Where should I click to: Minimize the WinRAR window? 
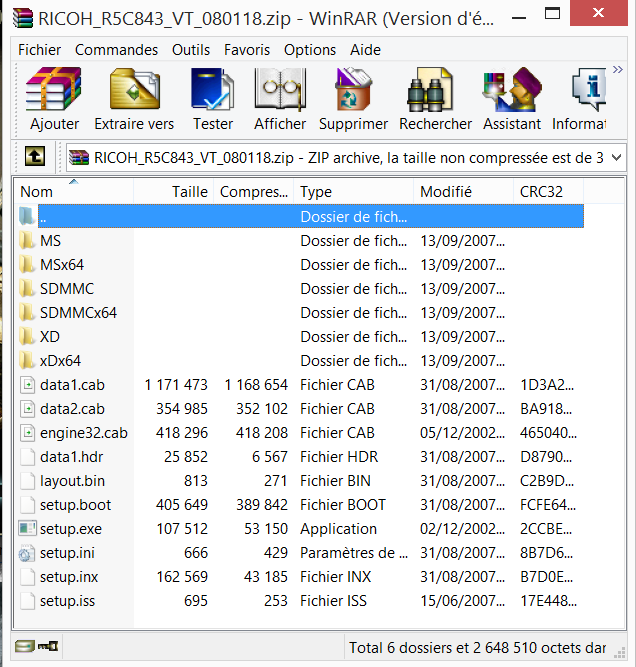coord(519,18)
